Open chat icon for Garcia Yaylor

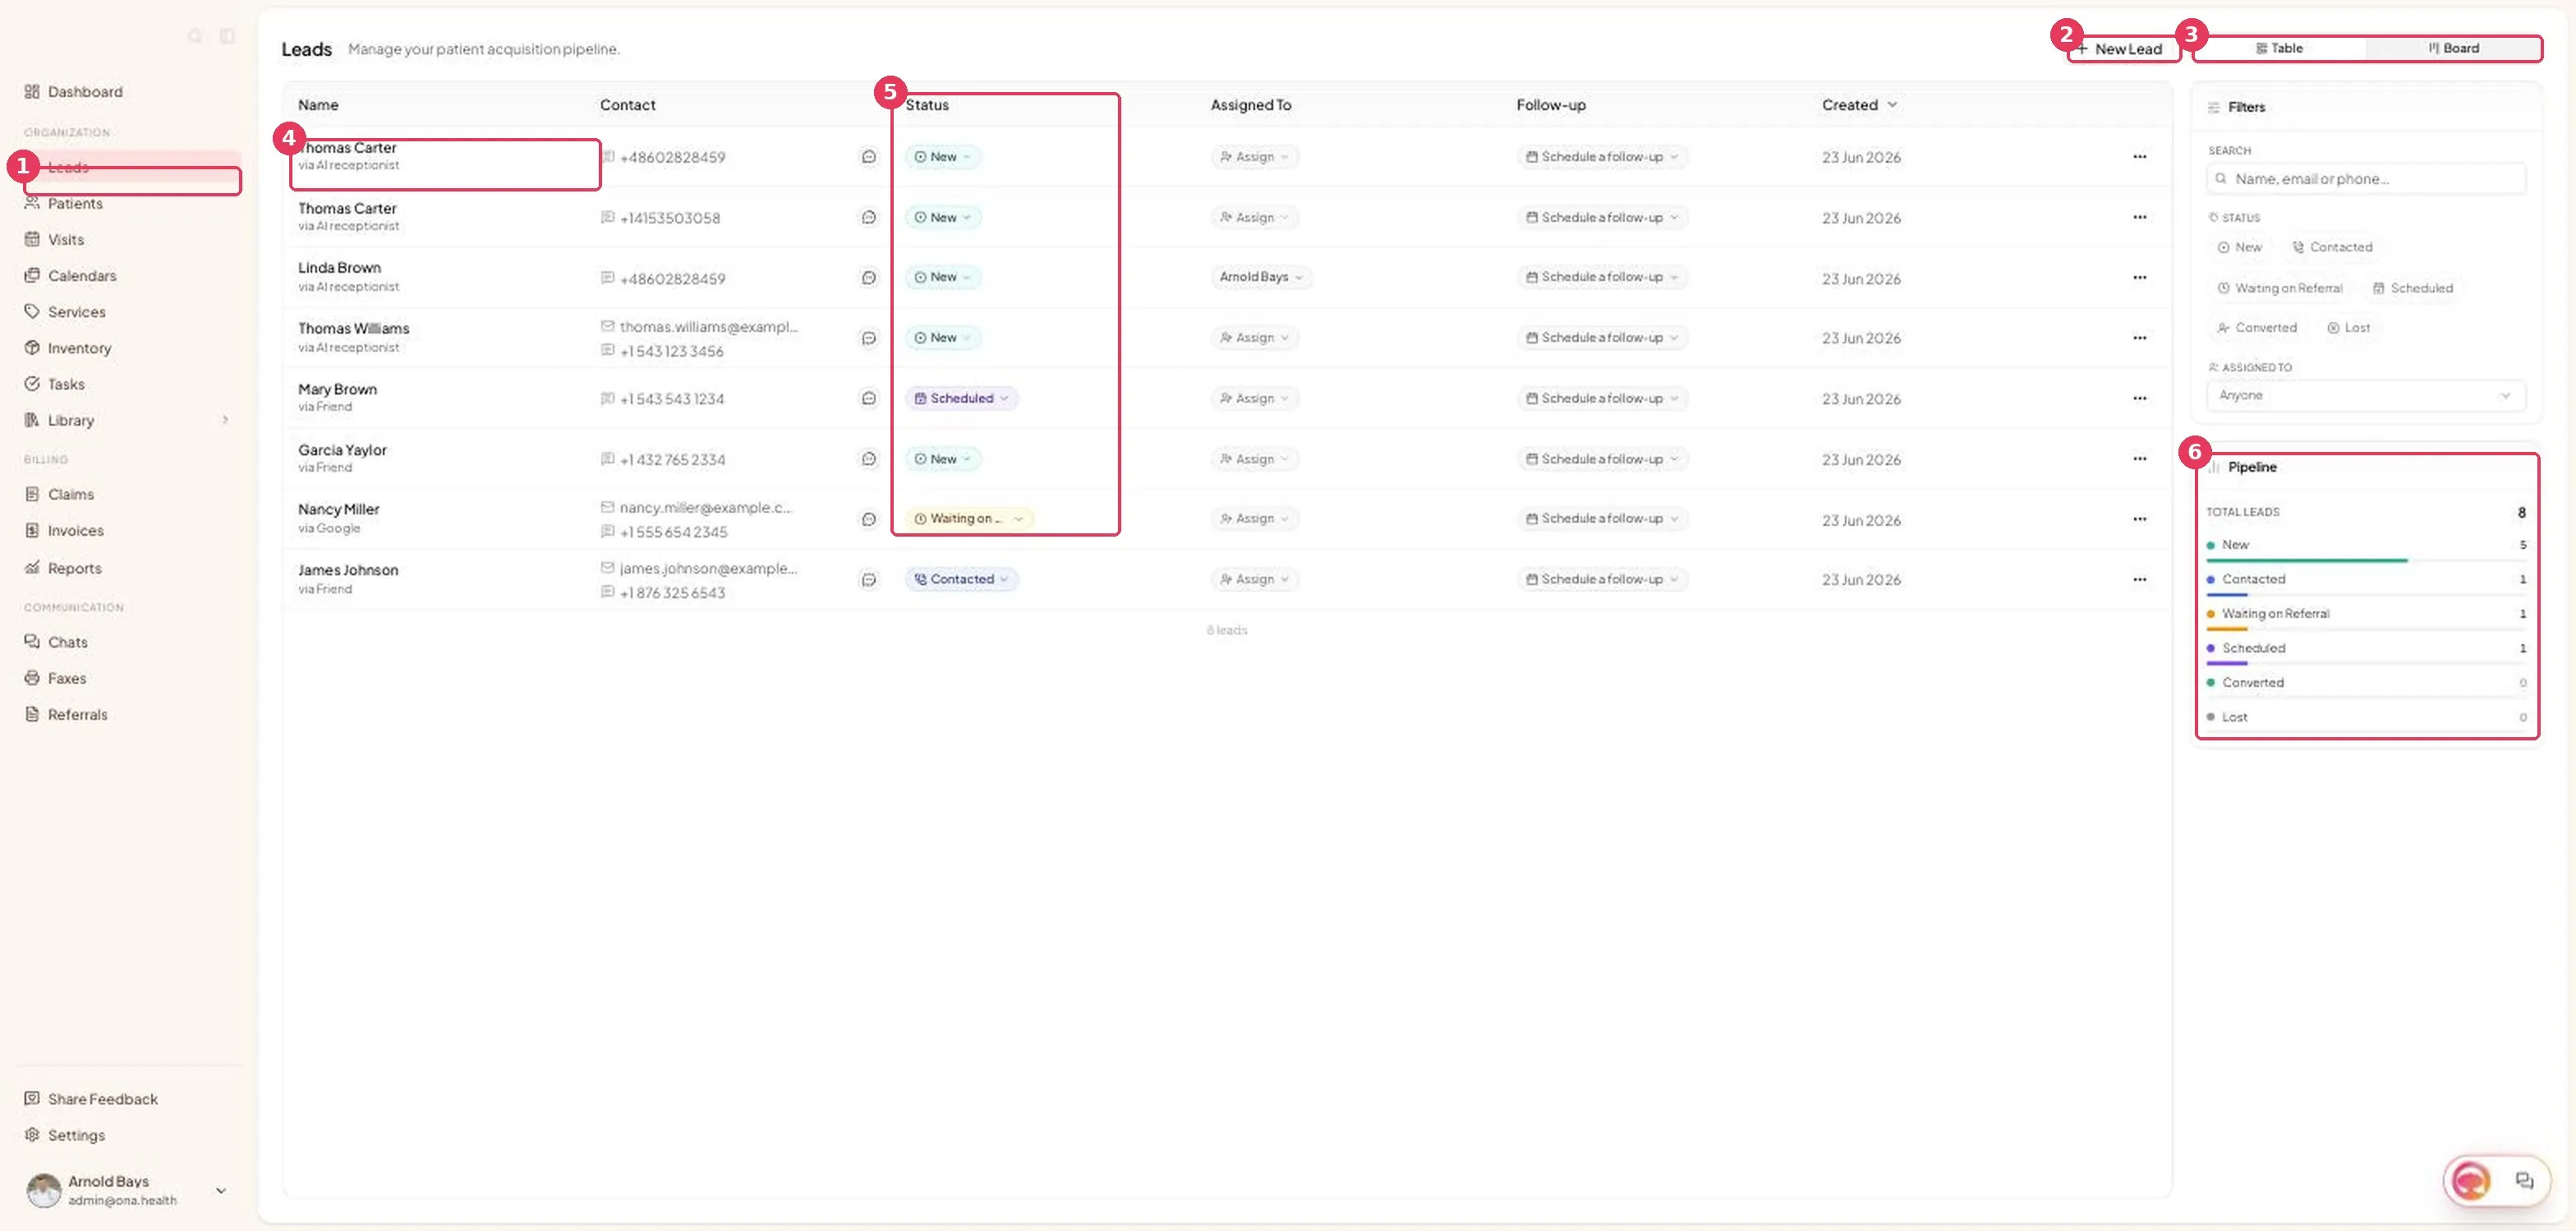tap(869, 459)
